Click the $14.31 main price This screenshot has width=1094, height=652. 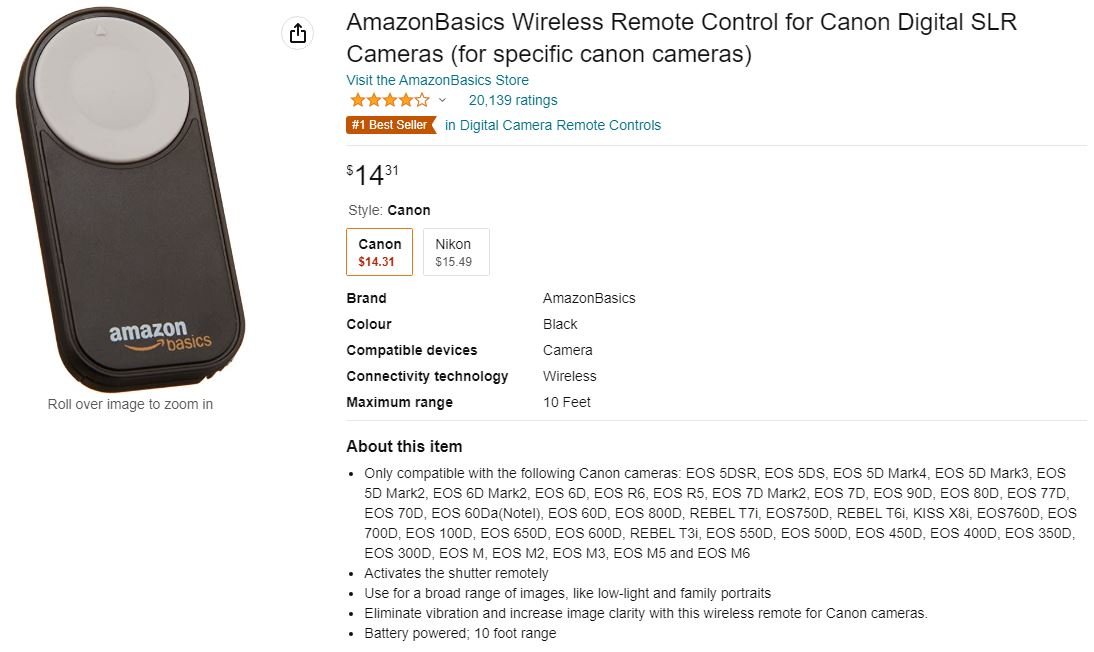pos(372,175)
